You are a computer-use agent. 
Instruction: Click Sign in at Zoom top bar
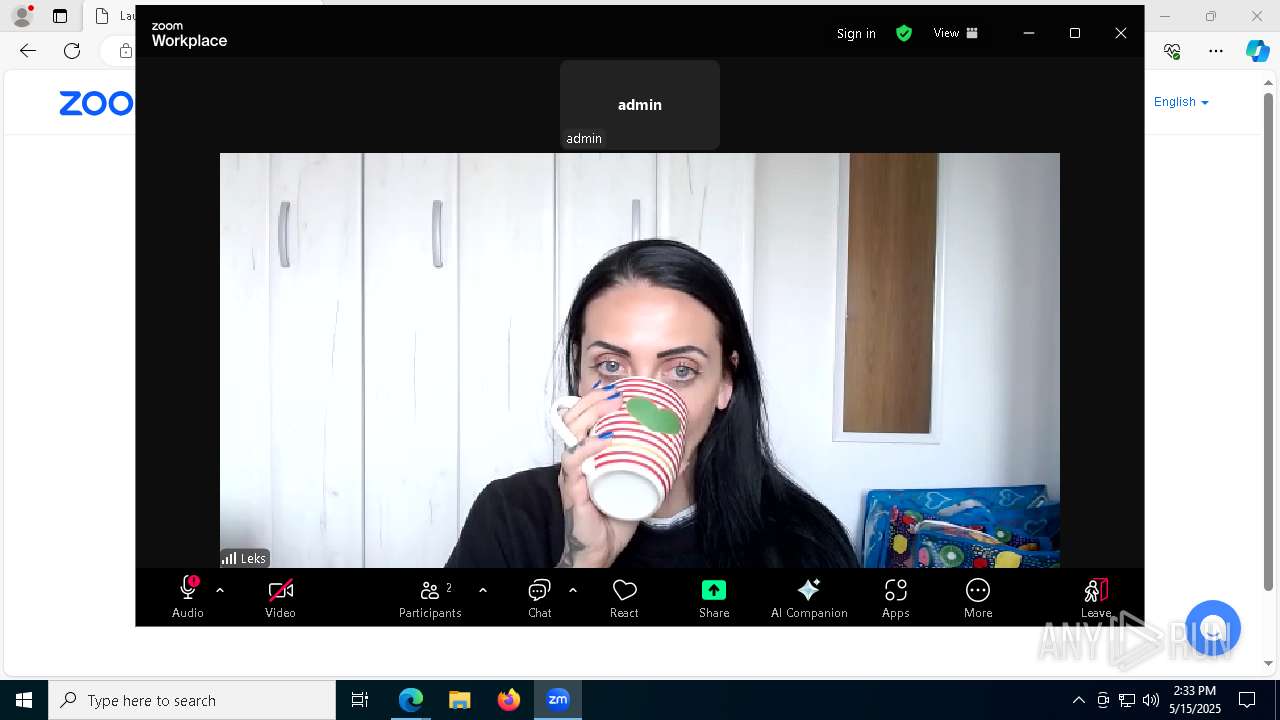(x=856, y=33)
